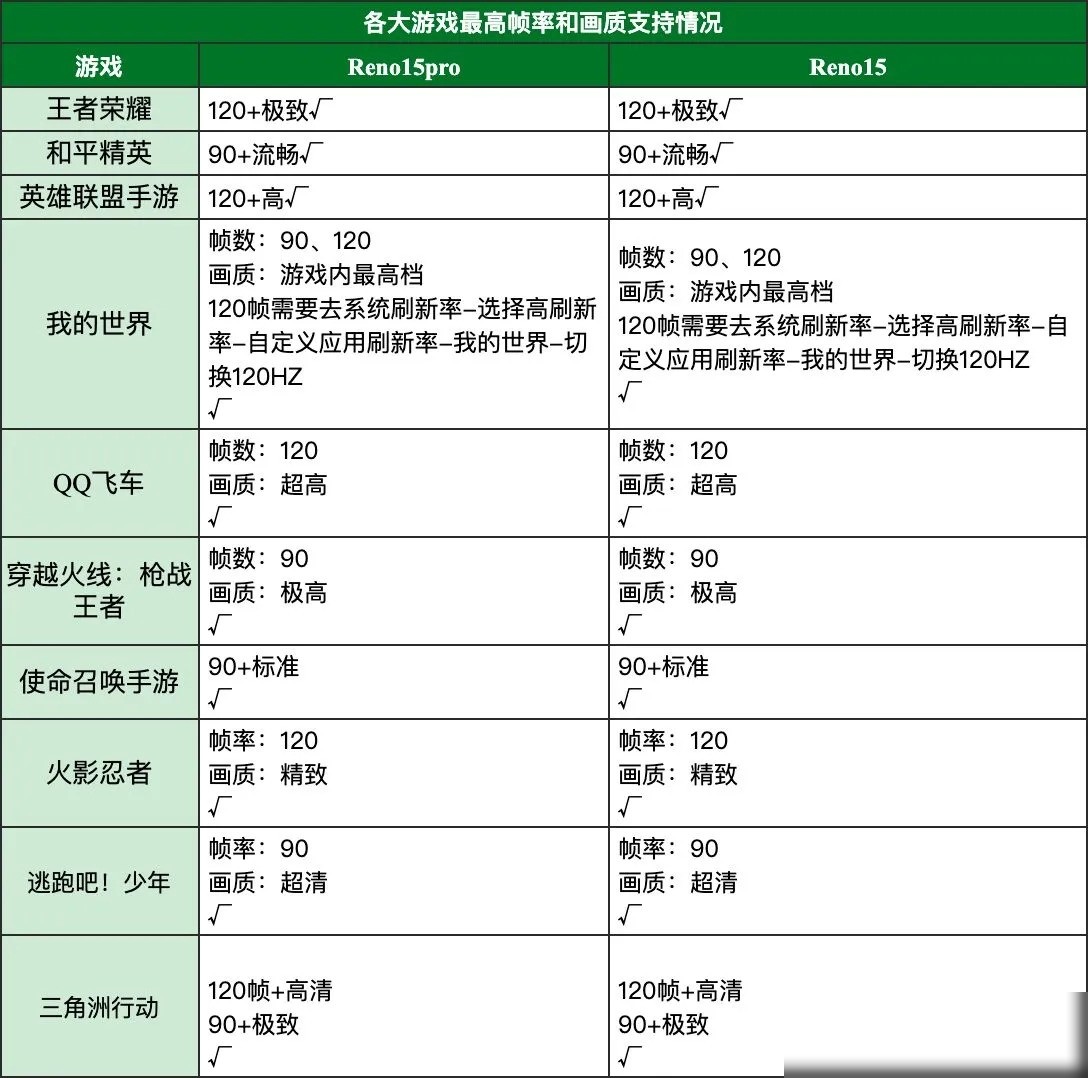1088x1078 pixels.
Task: Click 帧数：120 in Reno15 QQ飞车 cell
Action: pyautogui.click(x=673, y=450)
